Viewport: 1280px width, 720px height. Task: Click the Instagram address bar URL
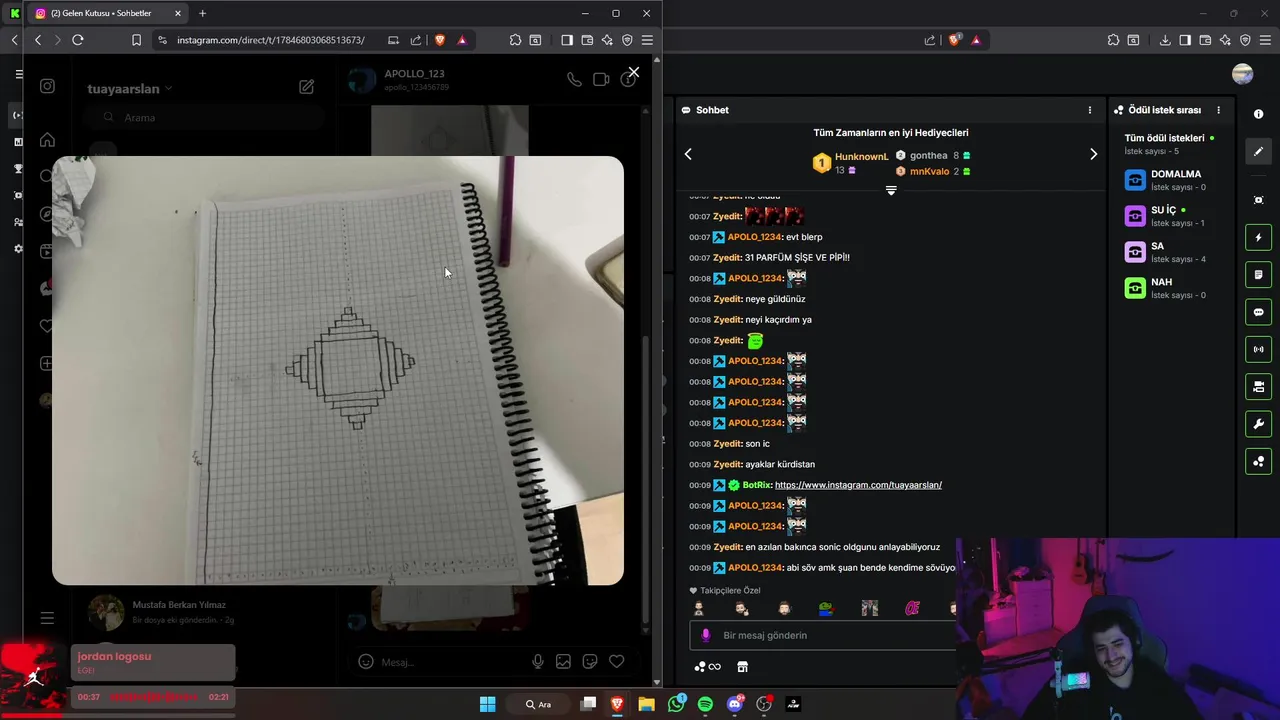270,40
